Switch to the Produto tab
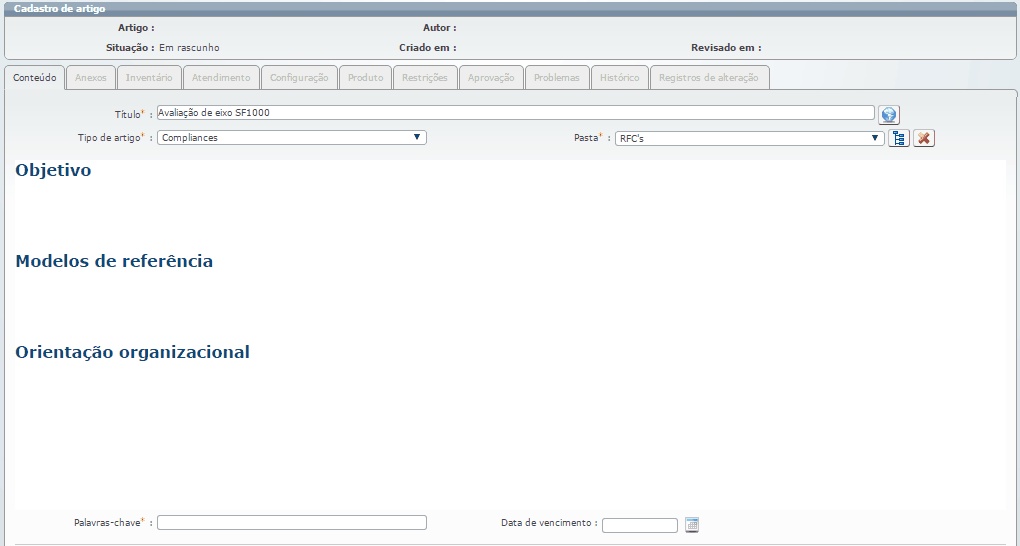1020x546 pixels. pos(365,78)
